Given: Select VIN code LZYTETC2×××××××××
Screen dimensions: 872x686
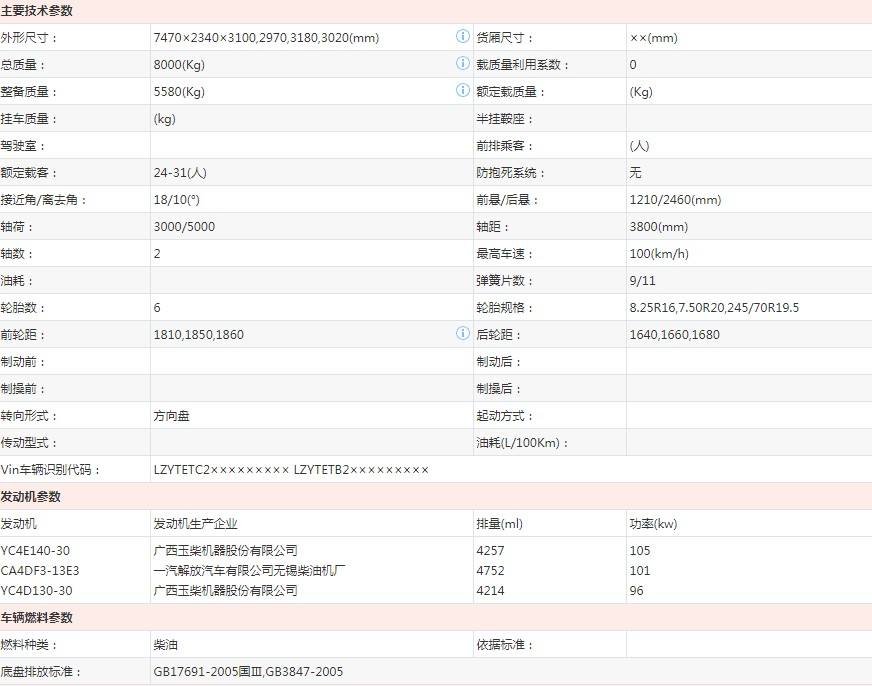Looking at the screenshot, I should coord(221,470).
